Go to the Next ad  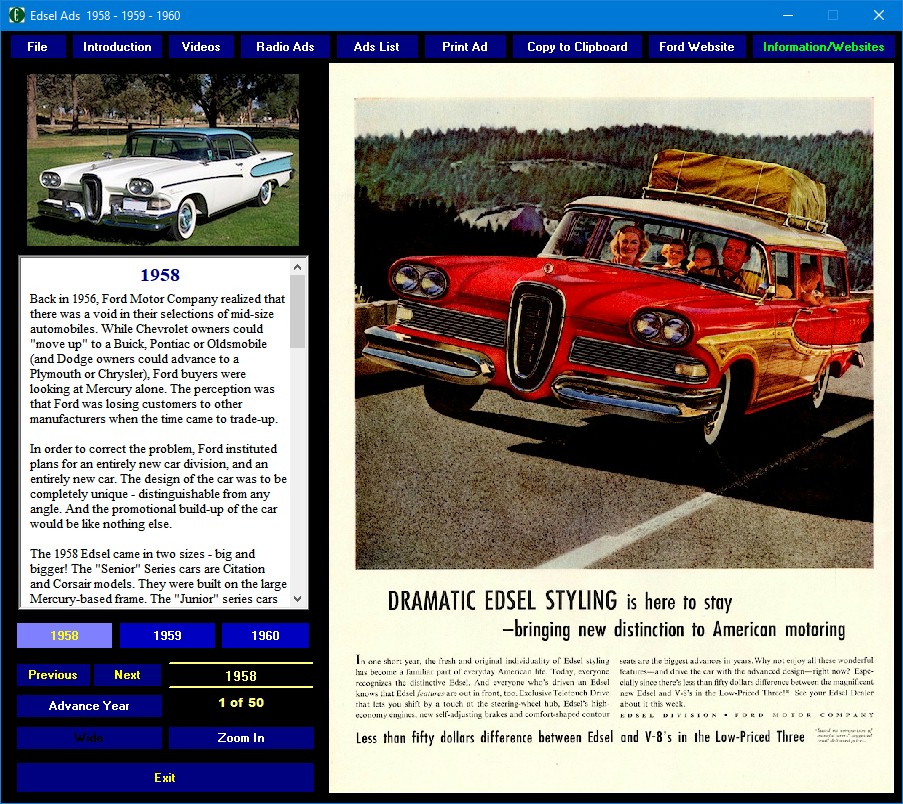[x=127, y=675]
